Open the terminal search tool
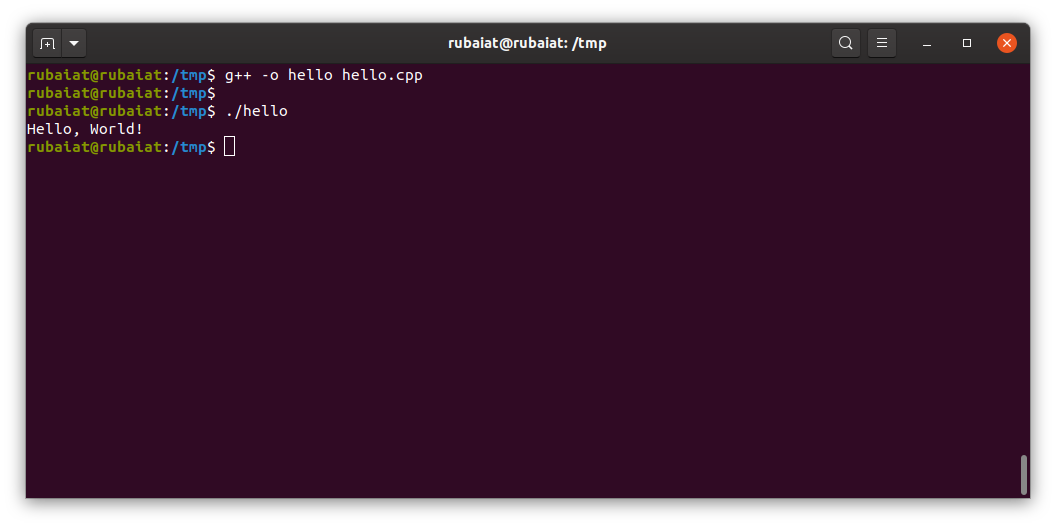1056x527 pixels. pos(846,43)
